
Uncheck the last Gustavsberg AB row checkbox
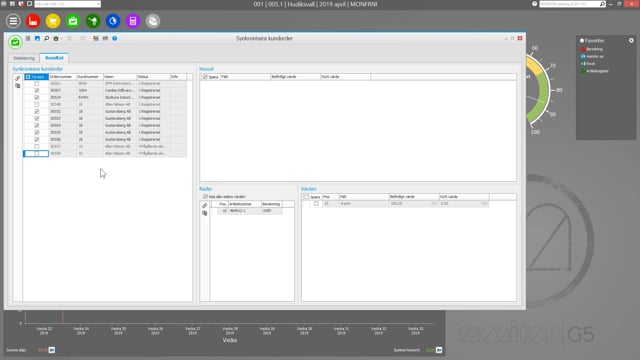[x=37, y=140]
